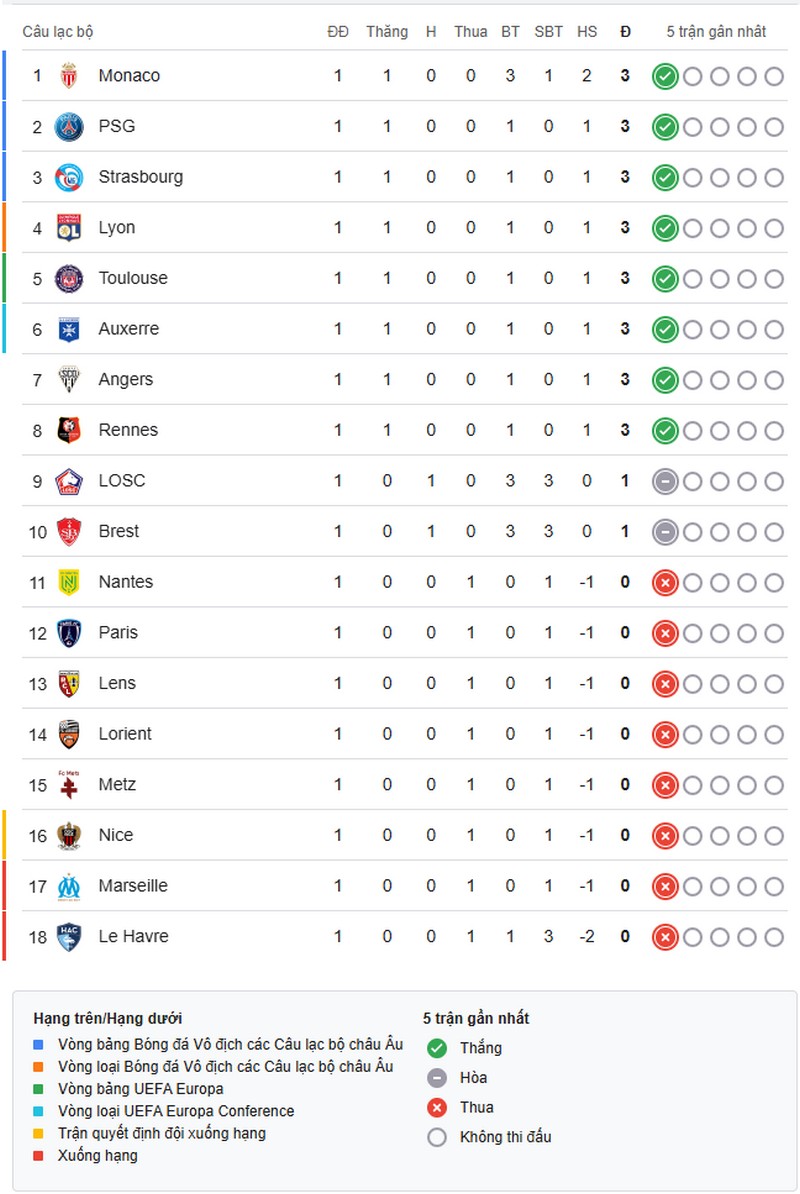This screenshot has width=800, height=1194.
Task: Click the red Xuống hạng legend swatch
Action: (x=39, y=1156)
